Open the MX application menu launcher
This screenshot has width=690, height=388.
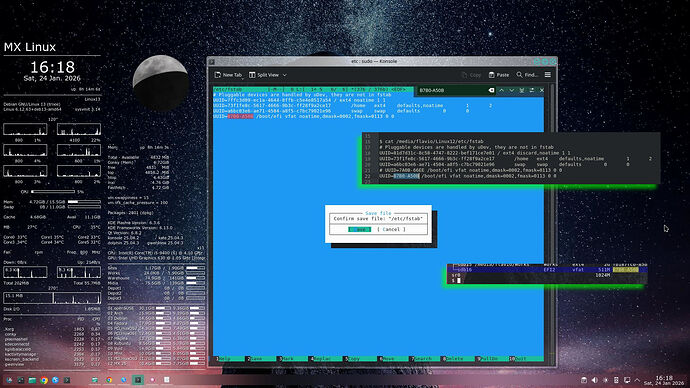click(9, 380)
